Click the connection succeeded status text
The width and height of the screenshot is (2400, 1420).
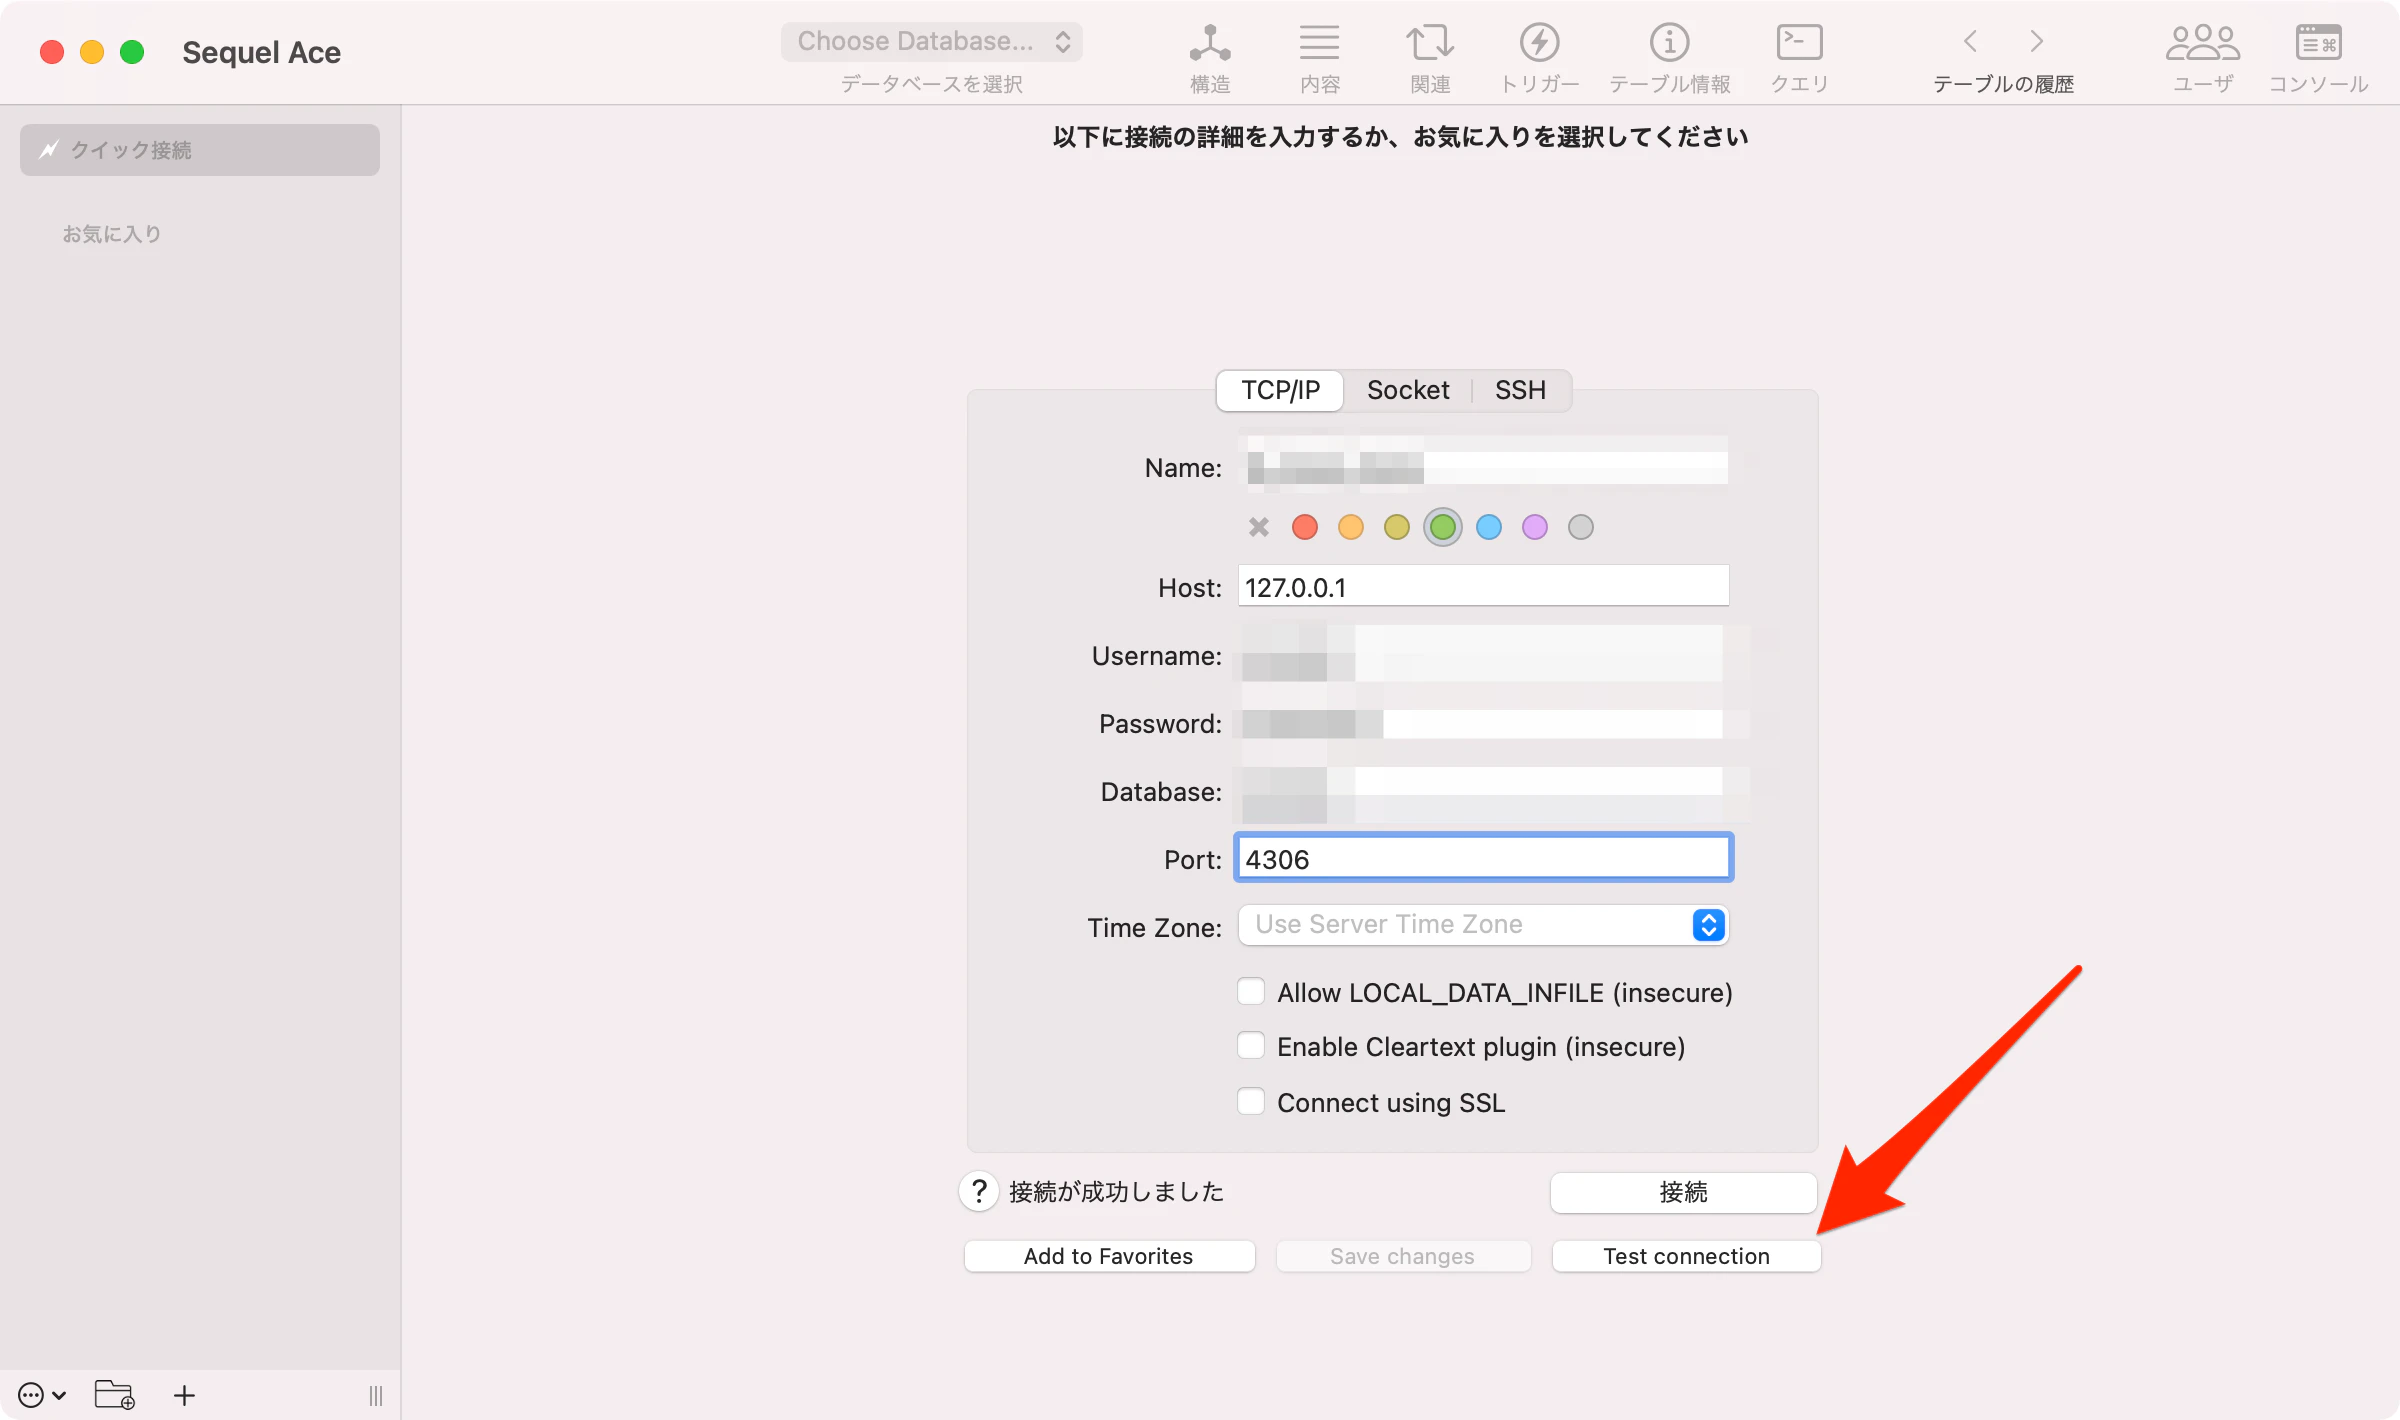pyautogui.click(x=1116, y=1191)
